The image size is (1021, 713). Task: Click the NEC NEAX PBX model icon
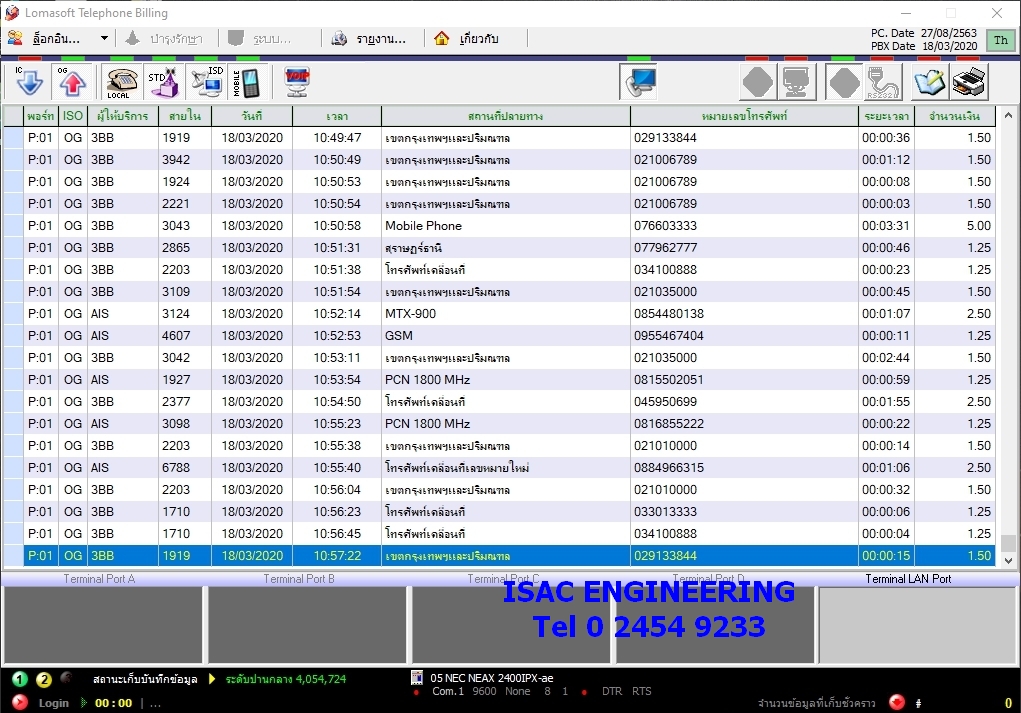[417, 678]
